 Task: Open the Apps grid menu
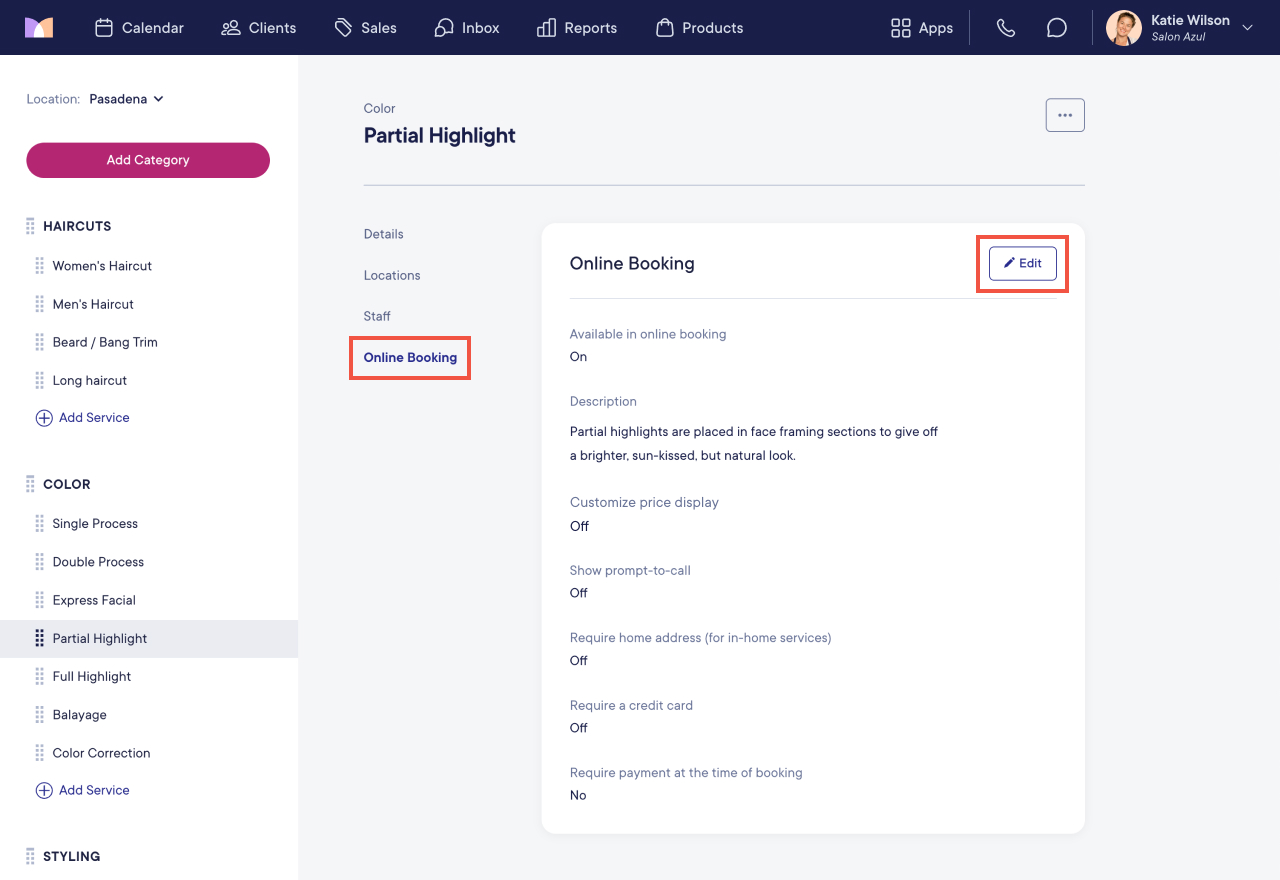tap(921, 28)
